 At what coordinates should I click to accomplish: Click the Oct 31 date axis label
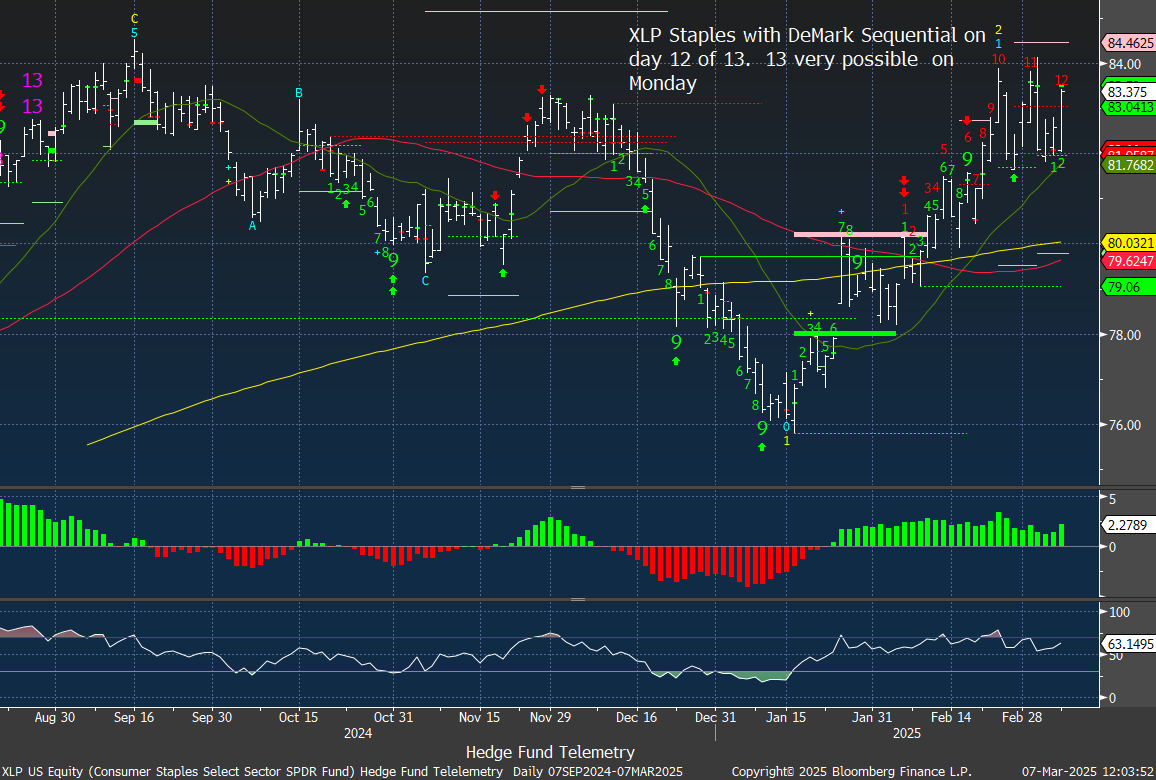[393, 717]
